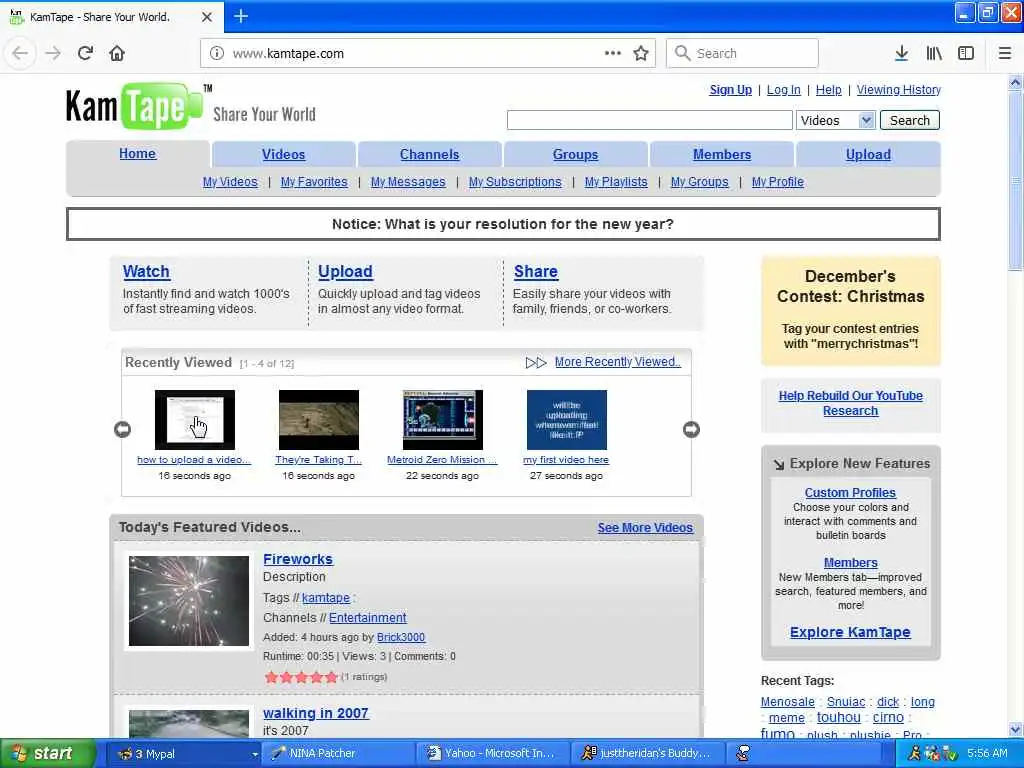
Task: Open the Home tab
Action: 137,153
